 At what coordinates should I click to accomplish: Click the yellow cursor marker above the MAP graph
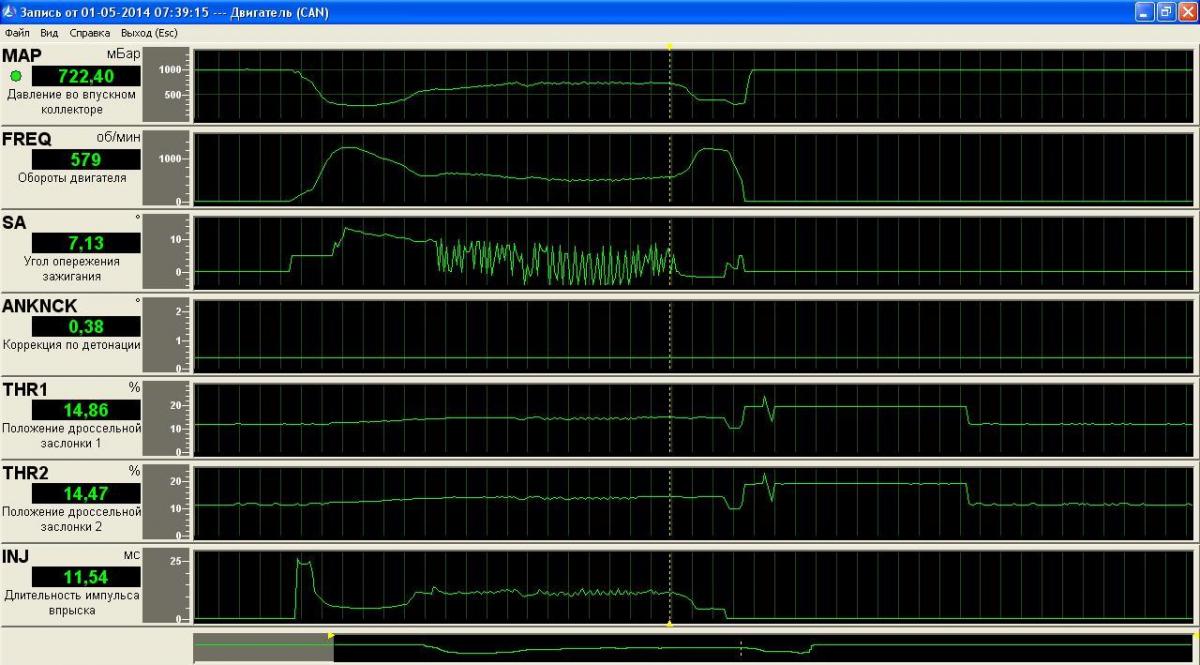[669, 46]
